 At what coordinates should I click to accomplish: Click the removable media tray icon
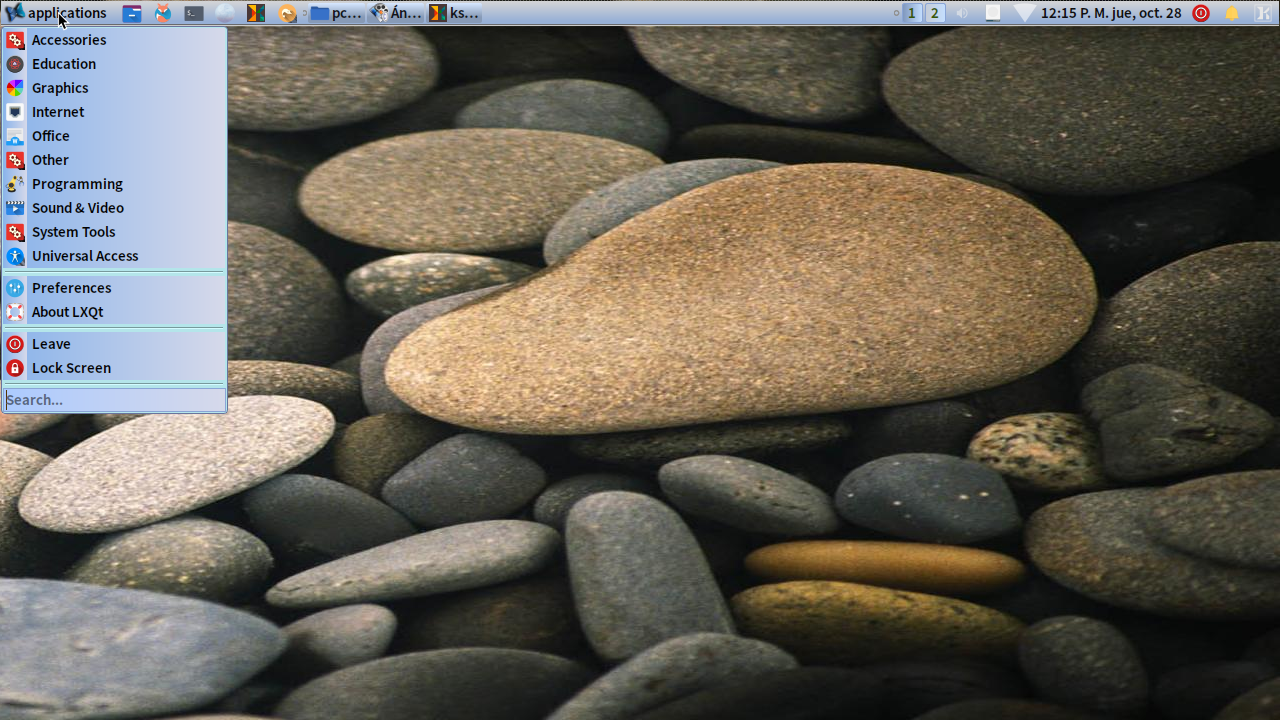993,13
